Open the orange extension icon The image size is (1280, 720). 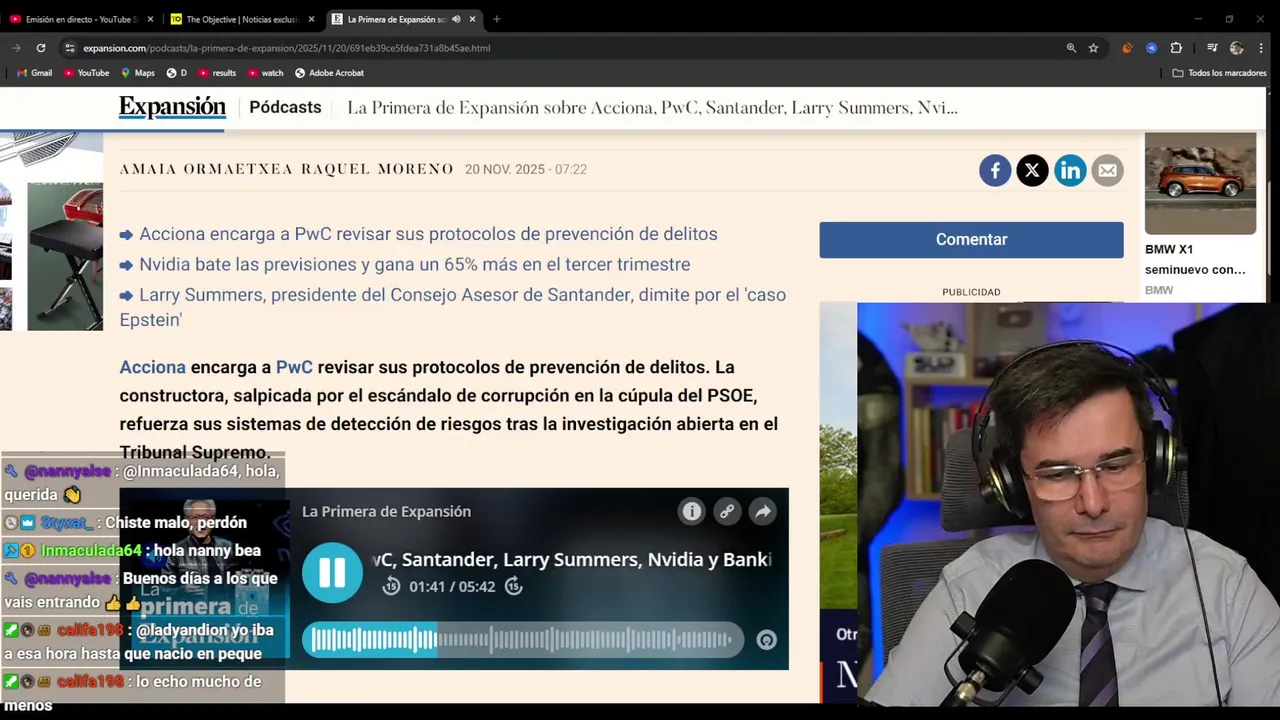(x=1127, y=48)
